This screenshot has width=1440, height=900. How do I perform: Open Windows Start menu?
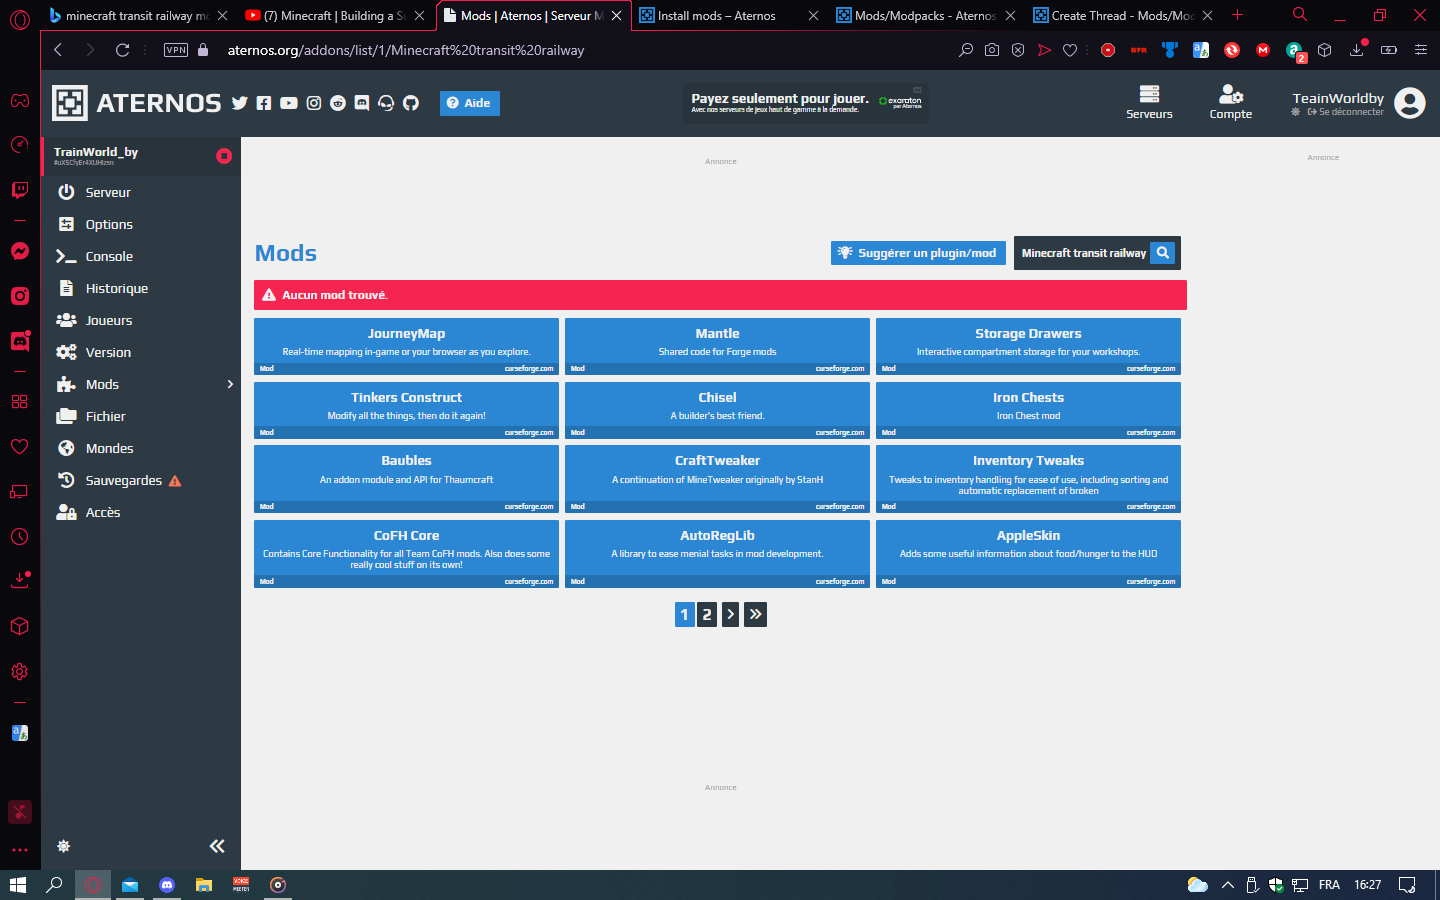17,885
